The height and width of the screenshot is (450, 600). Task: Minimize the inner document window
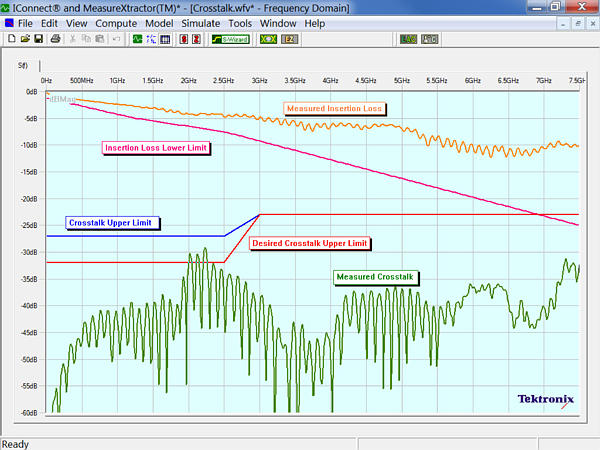(x=563, y=24)
